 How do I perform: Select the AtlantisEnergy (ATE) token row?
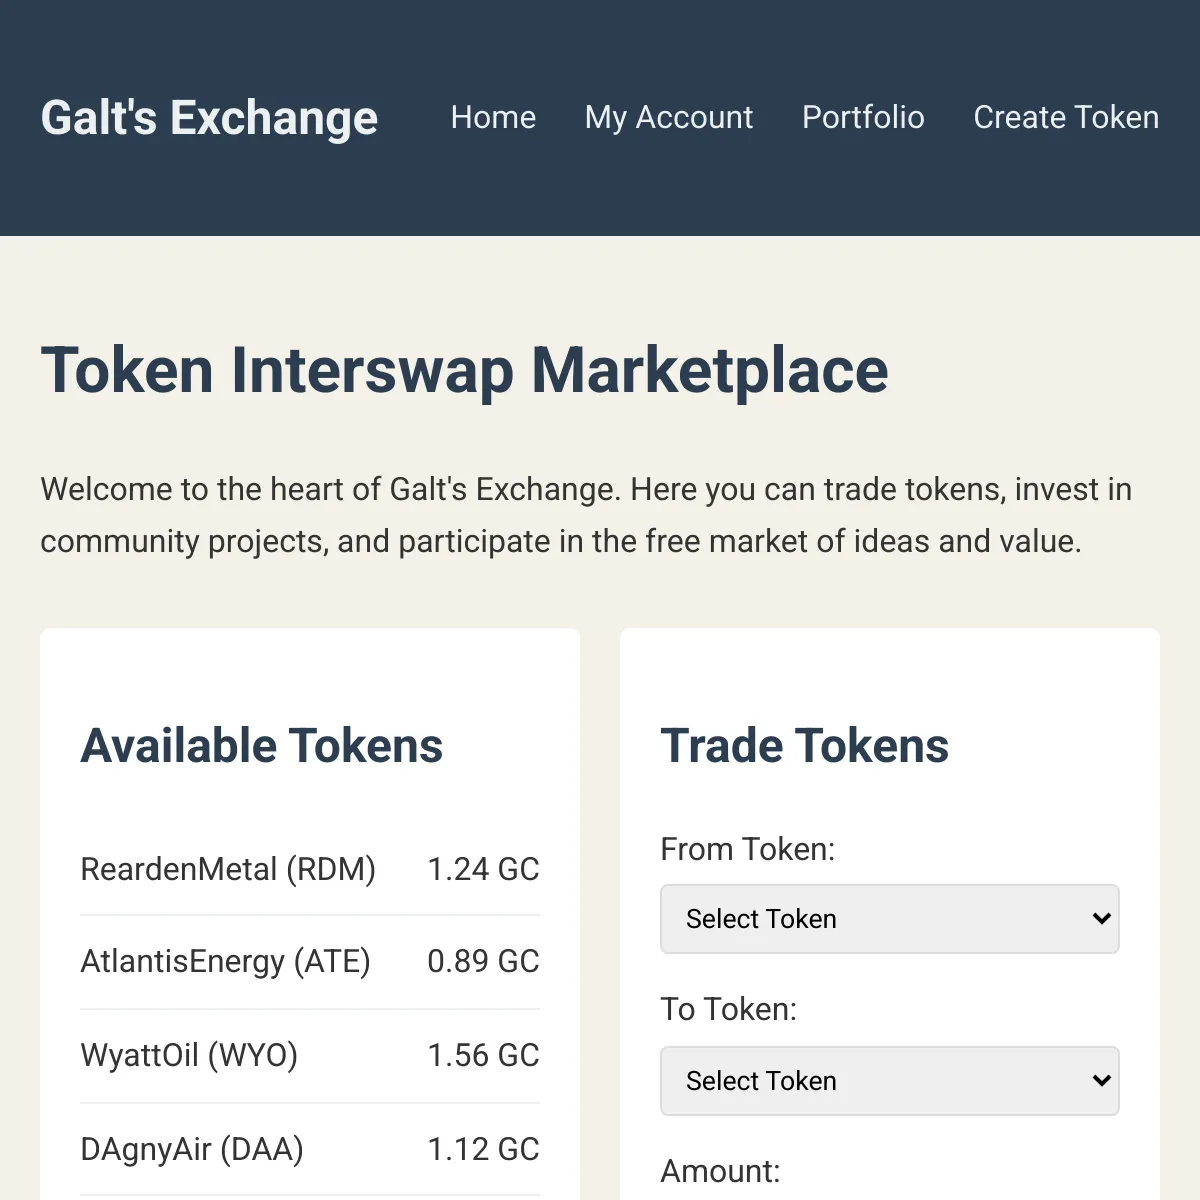(310, 961)
